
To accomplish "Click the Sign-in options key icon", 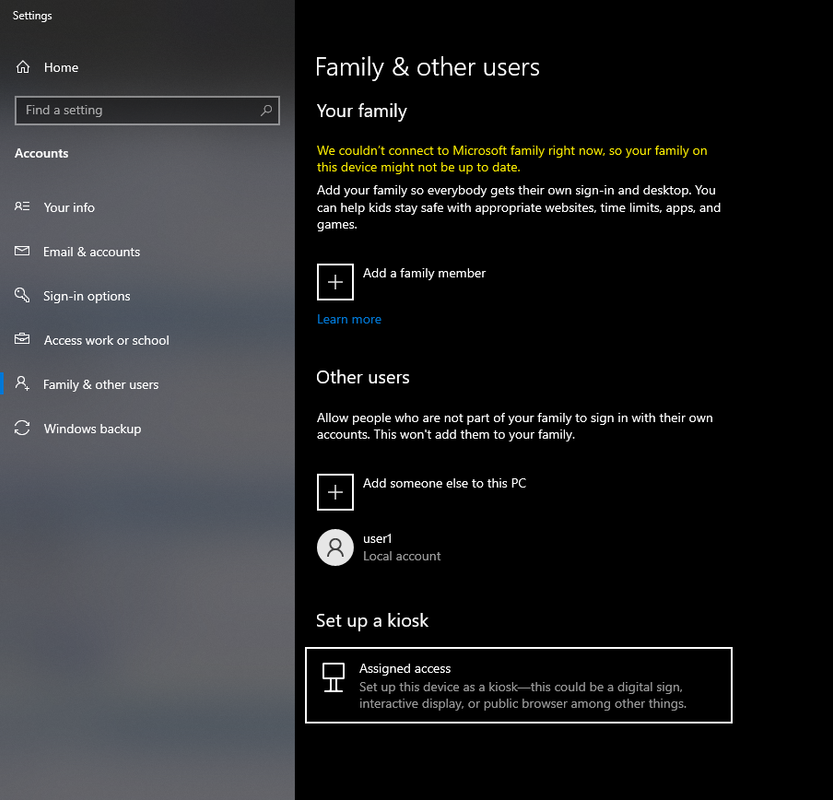I will [x=22, y=295].
